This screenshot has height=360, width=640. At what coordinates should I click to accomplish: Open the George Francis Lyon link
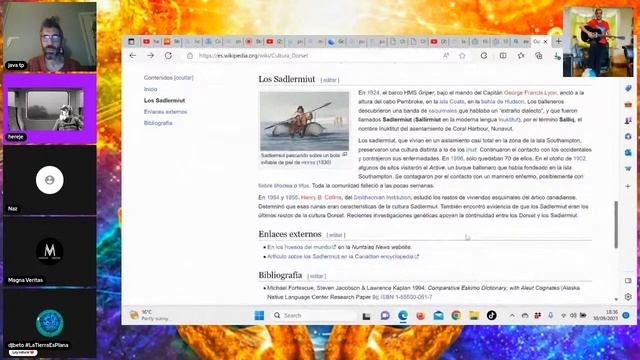[x=530, y=93]
